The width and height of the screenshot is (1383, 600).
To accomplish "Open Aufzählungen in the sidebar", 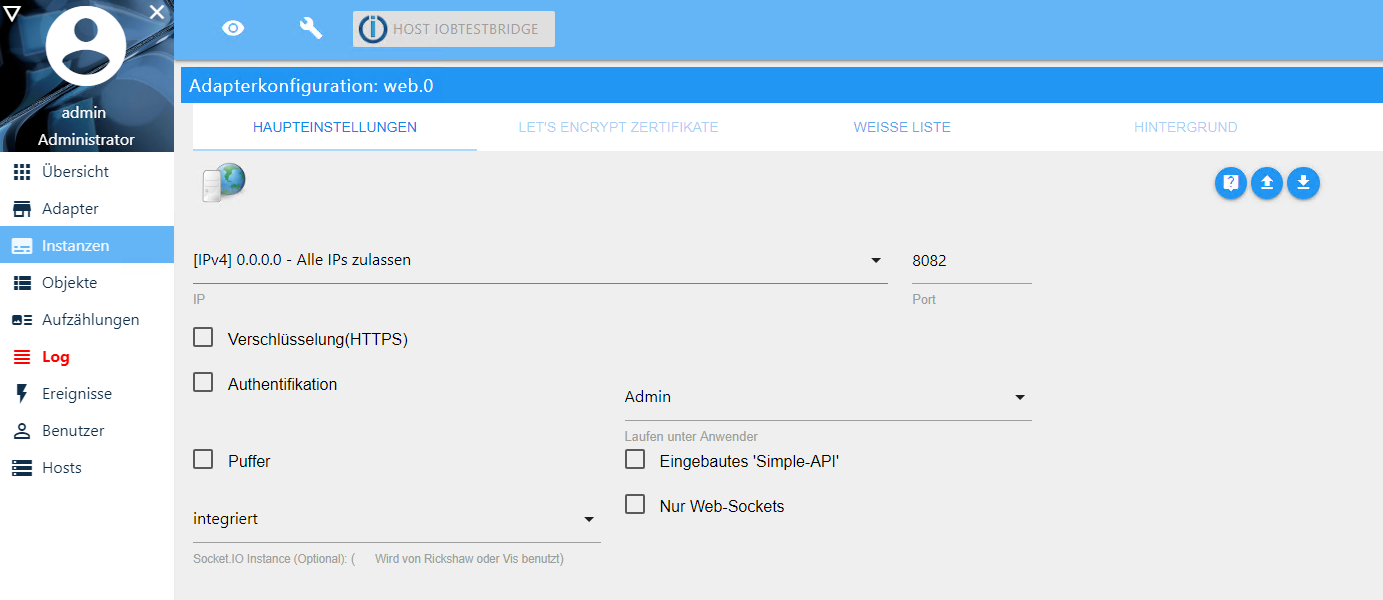I will 87,320.
